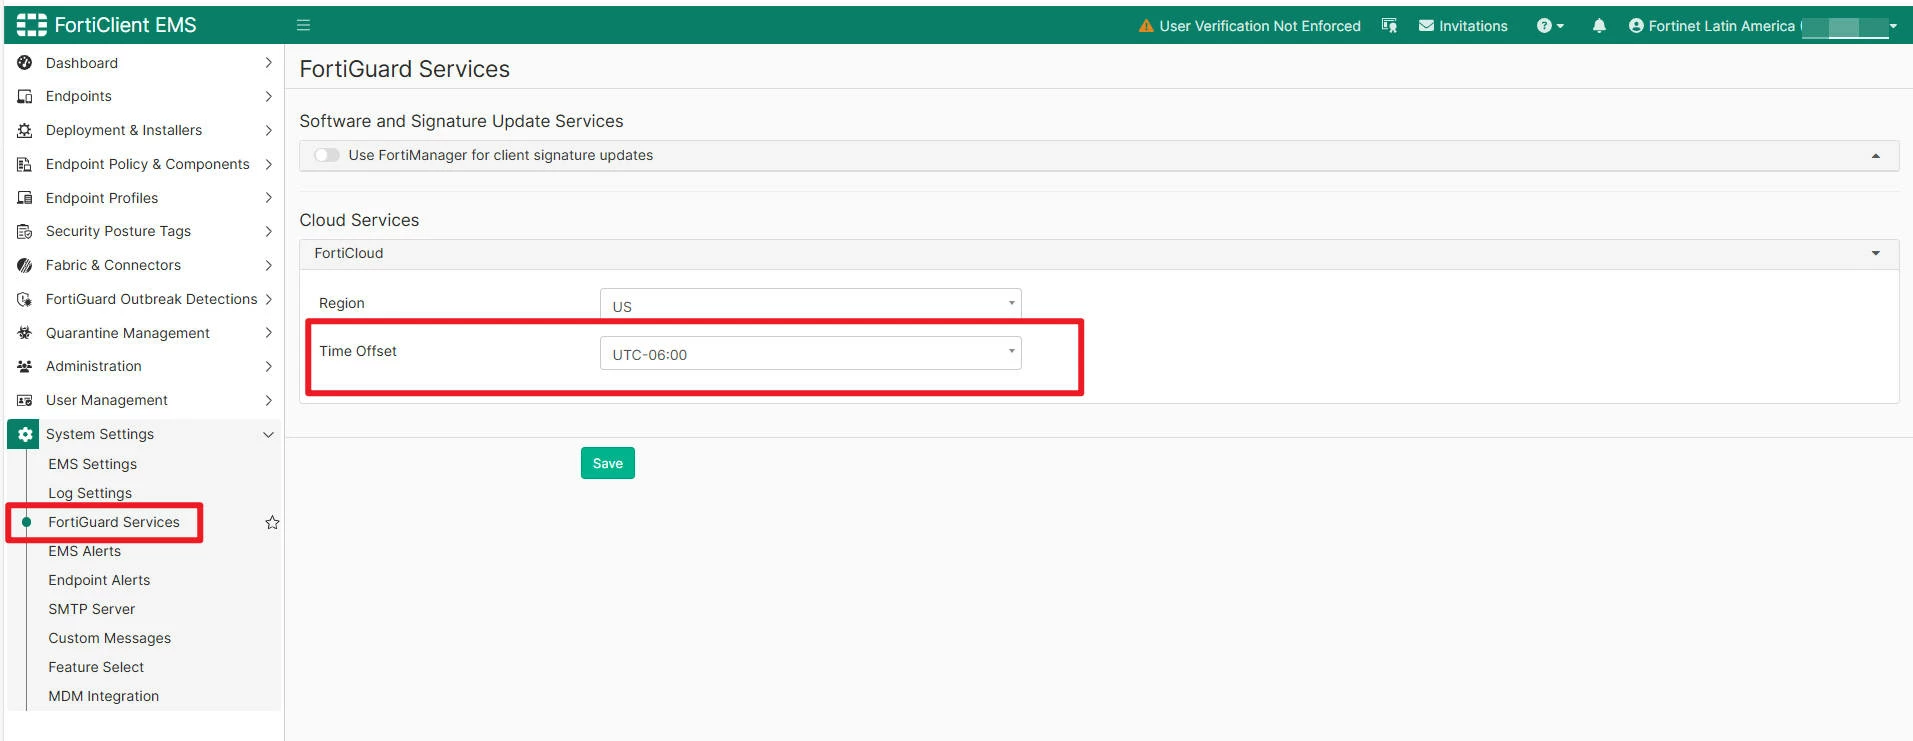Click the Save button

click(x=608, y=463)
